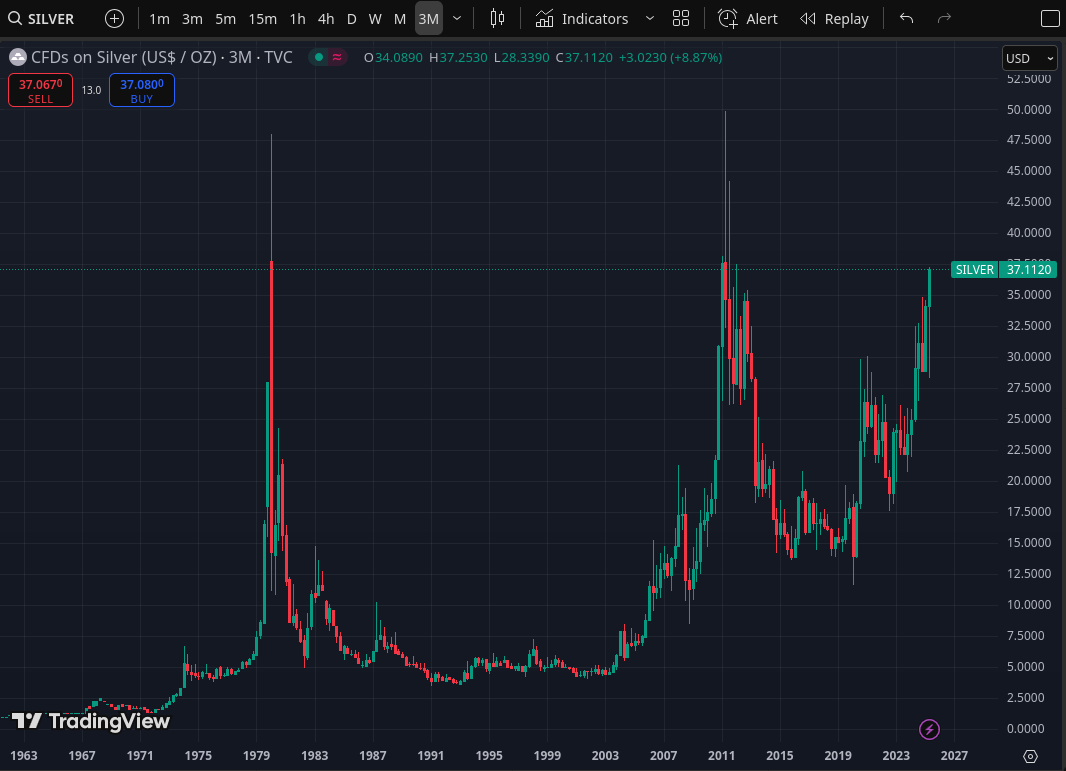Switch to the monthly M timeframe
1066x771 pixels.
[400, 18]
